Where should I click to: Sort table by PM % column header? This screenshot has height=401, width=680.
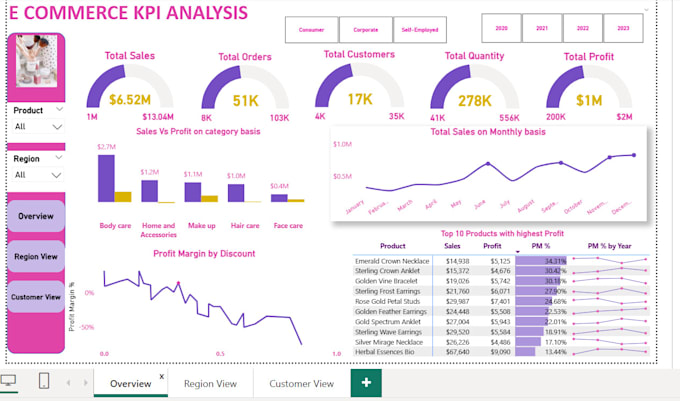[541, 246]
